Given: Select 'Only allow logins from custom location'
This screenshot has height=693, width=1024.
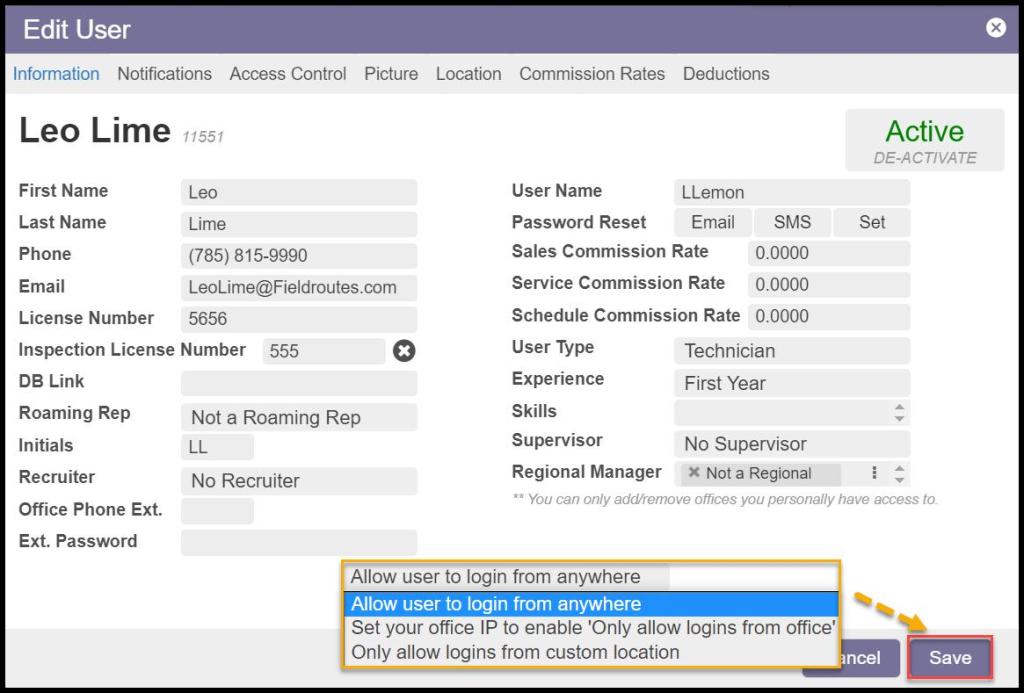Looking at the screenshot, I should click(x=515, y=652).
